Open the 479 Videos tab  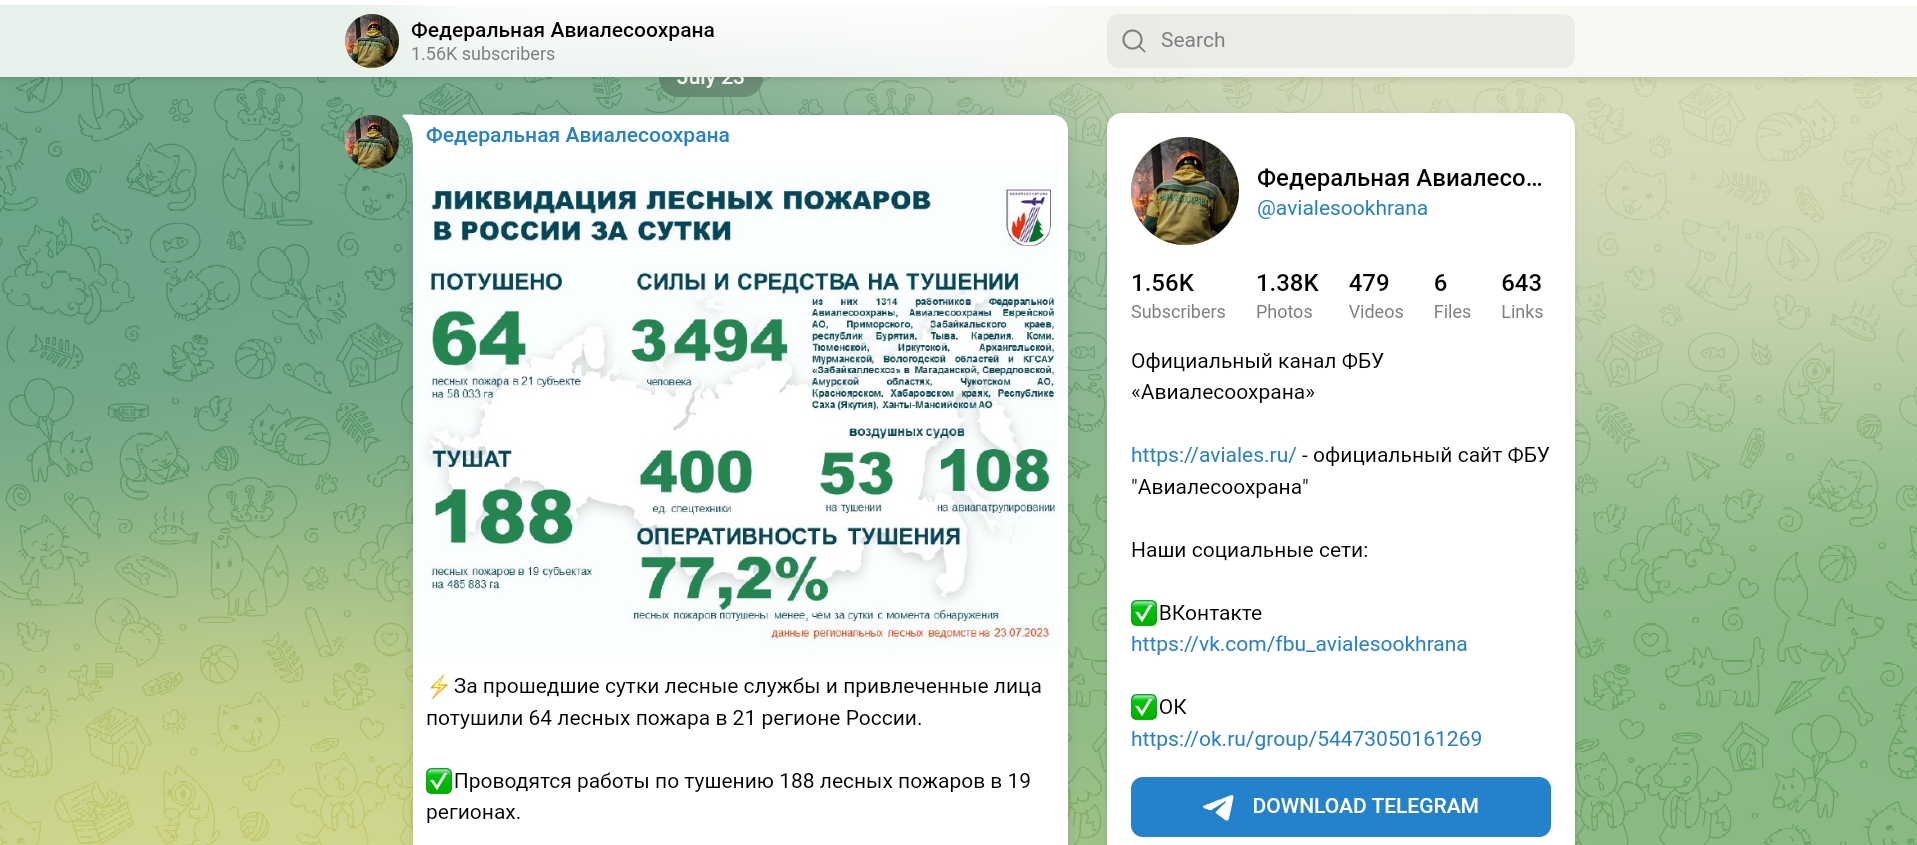coord(1376,296)
